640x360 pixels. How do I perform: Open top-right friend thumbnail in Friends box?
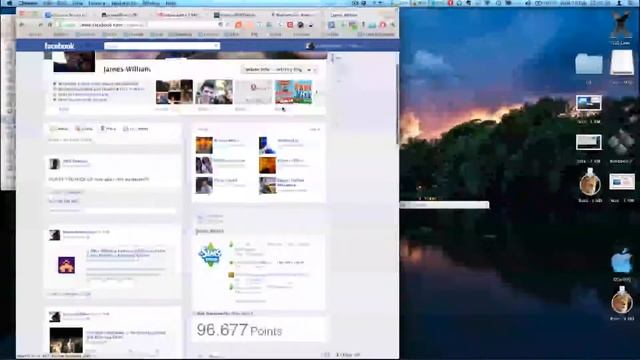[267, 145]
